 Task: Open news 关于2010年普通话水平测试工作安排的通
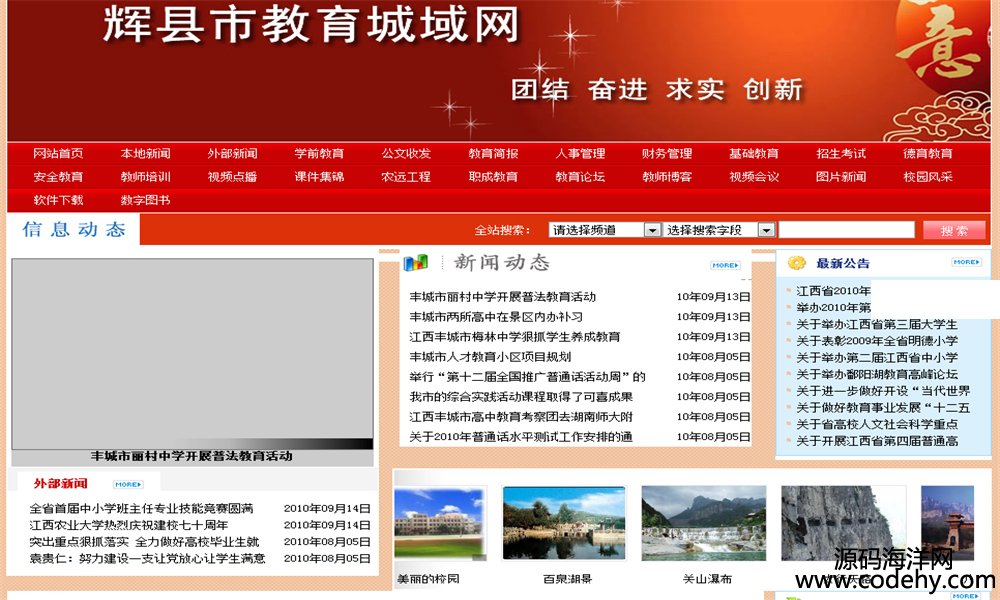pyautogui.click(x=521, y=437)
